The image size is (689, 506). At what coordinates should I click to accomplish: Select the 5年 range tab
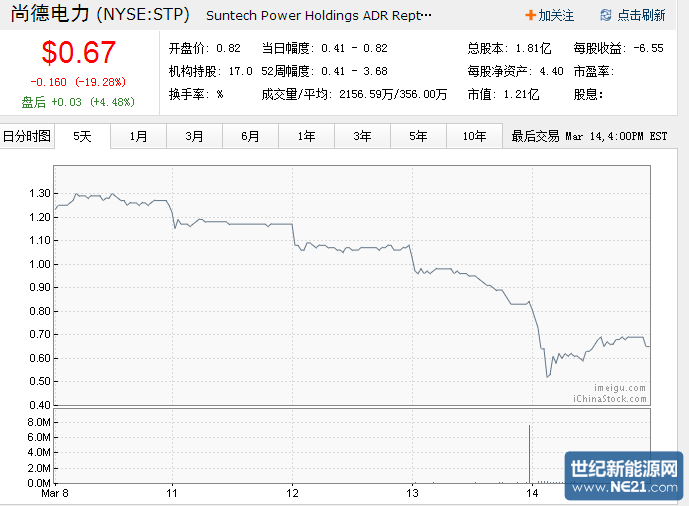(x=419, y=136)
